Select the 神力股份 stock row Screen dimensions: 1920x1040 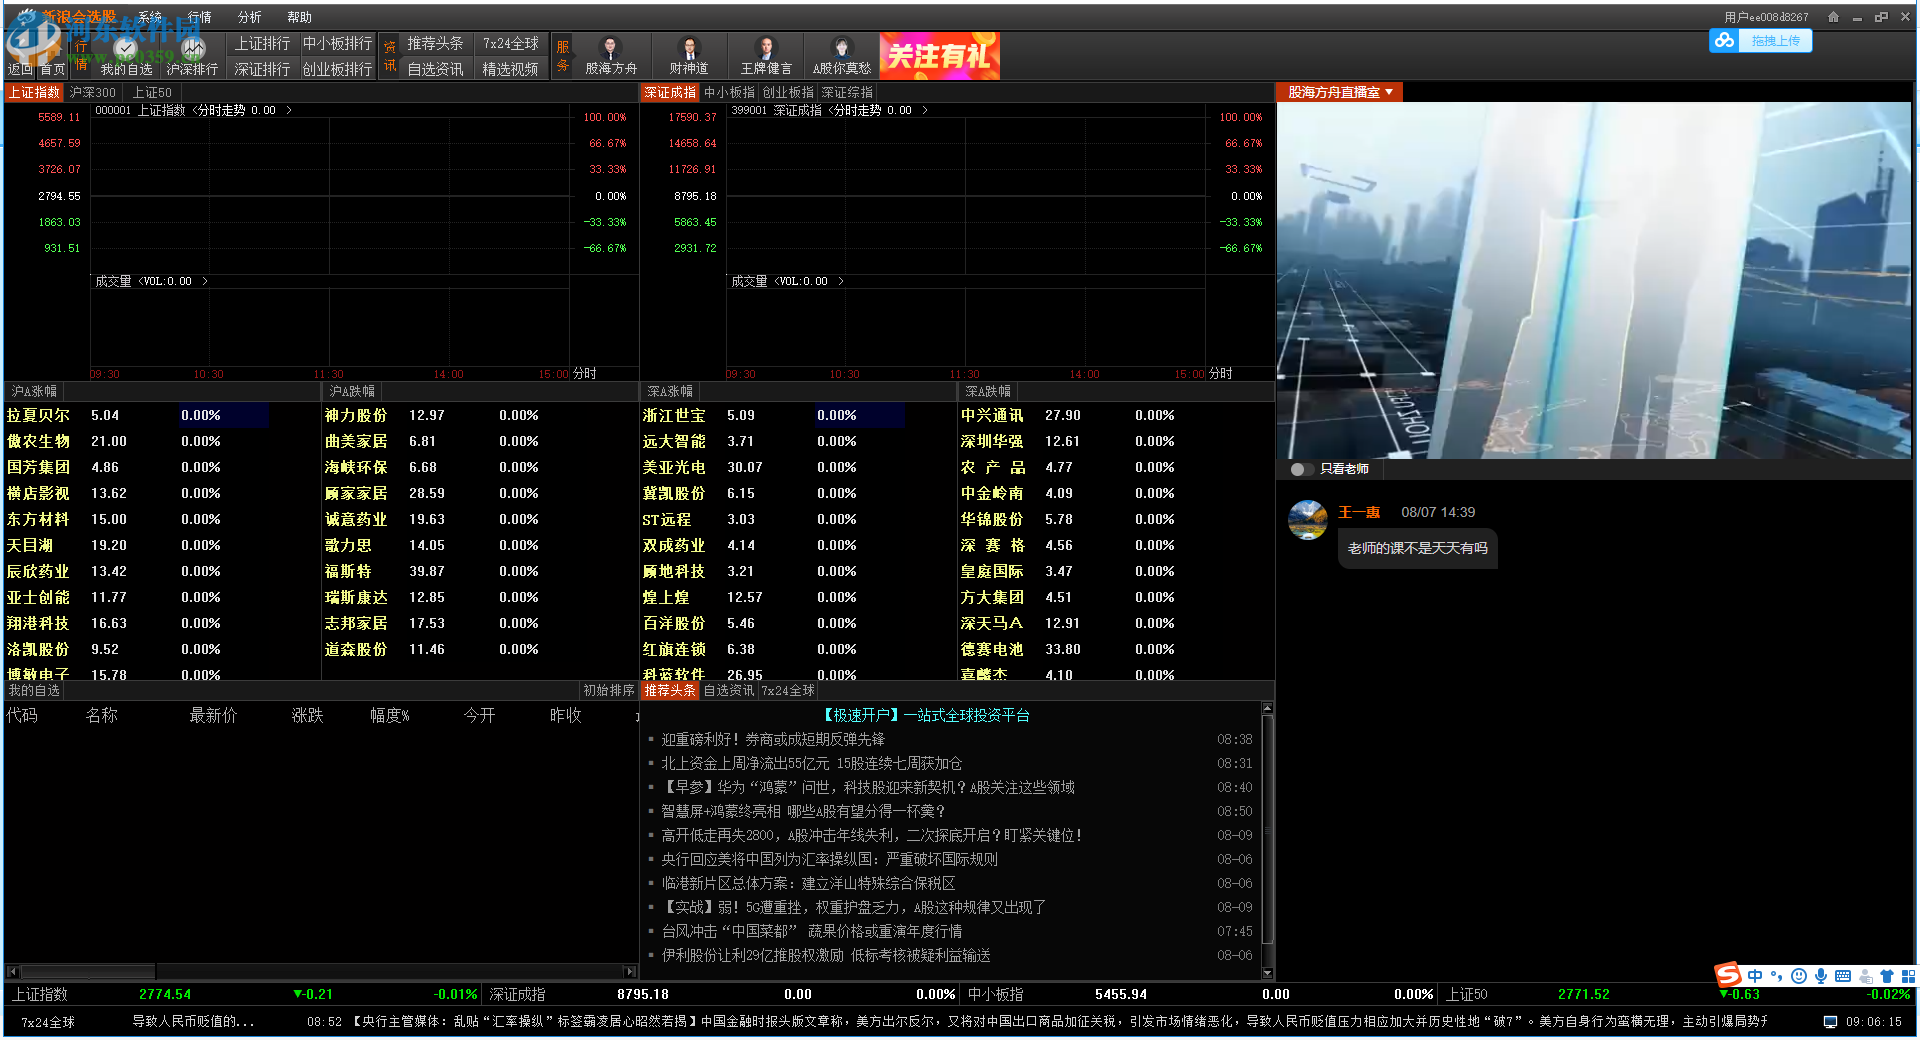point(480,415)
